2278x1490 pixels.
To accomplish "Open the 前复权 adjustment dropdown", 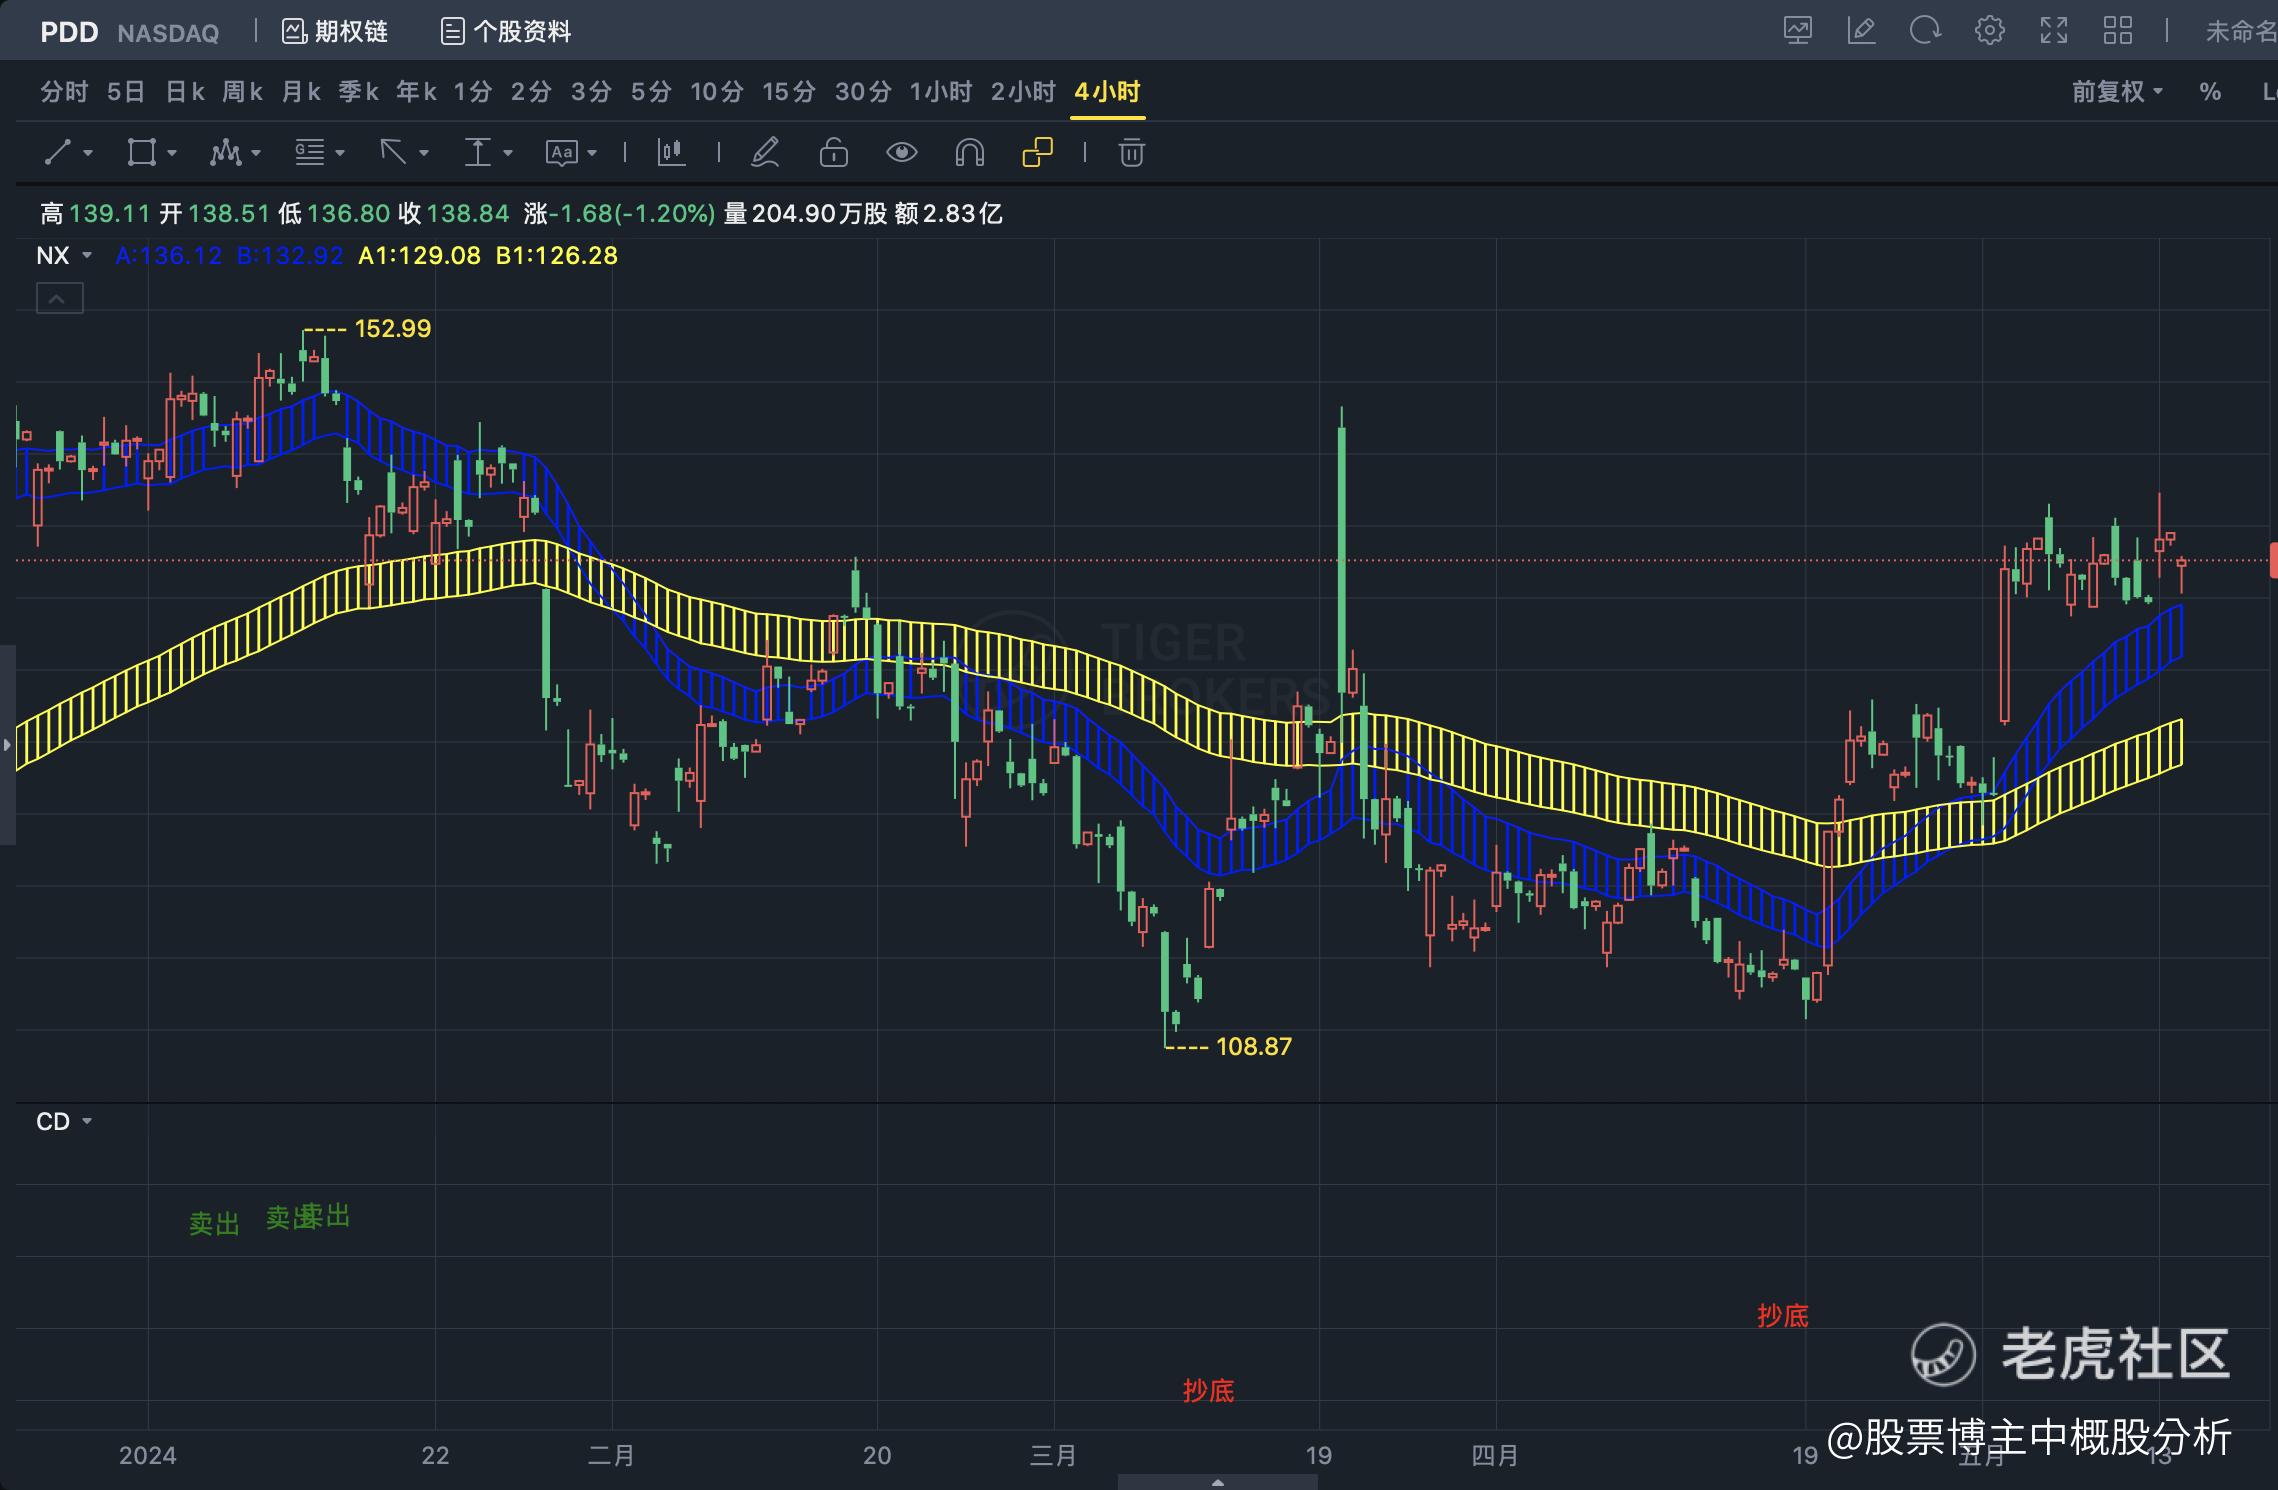I will (2116, 92).
